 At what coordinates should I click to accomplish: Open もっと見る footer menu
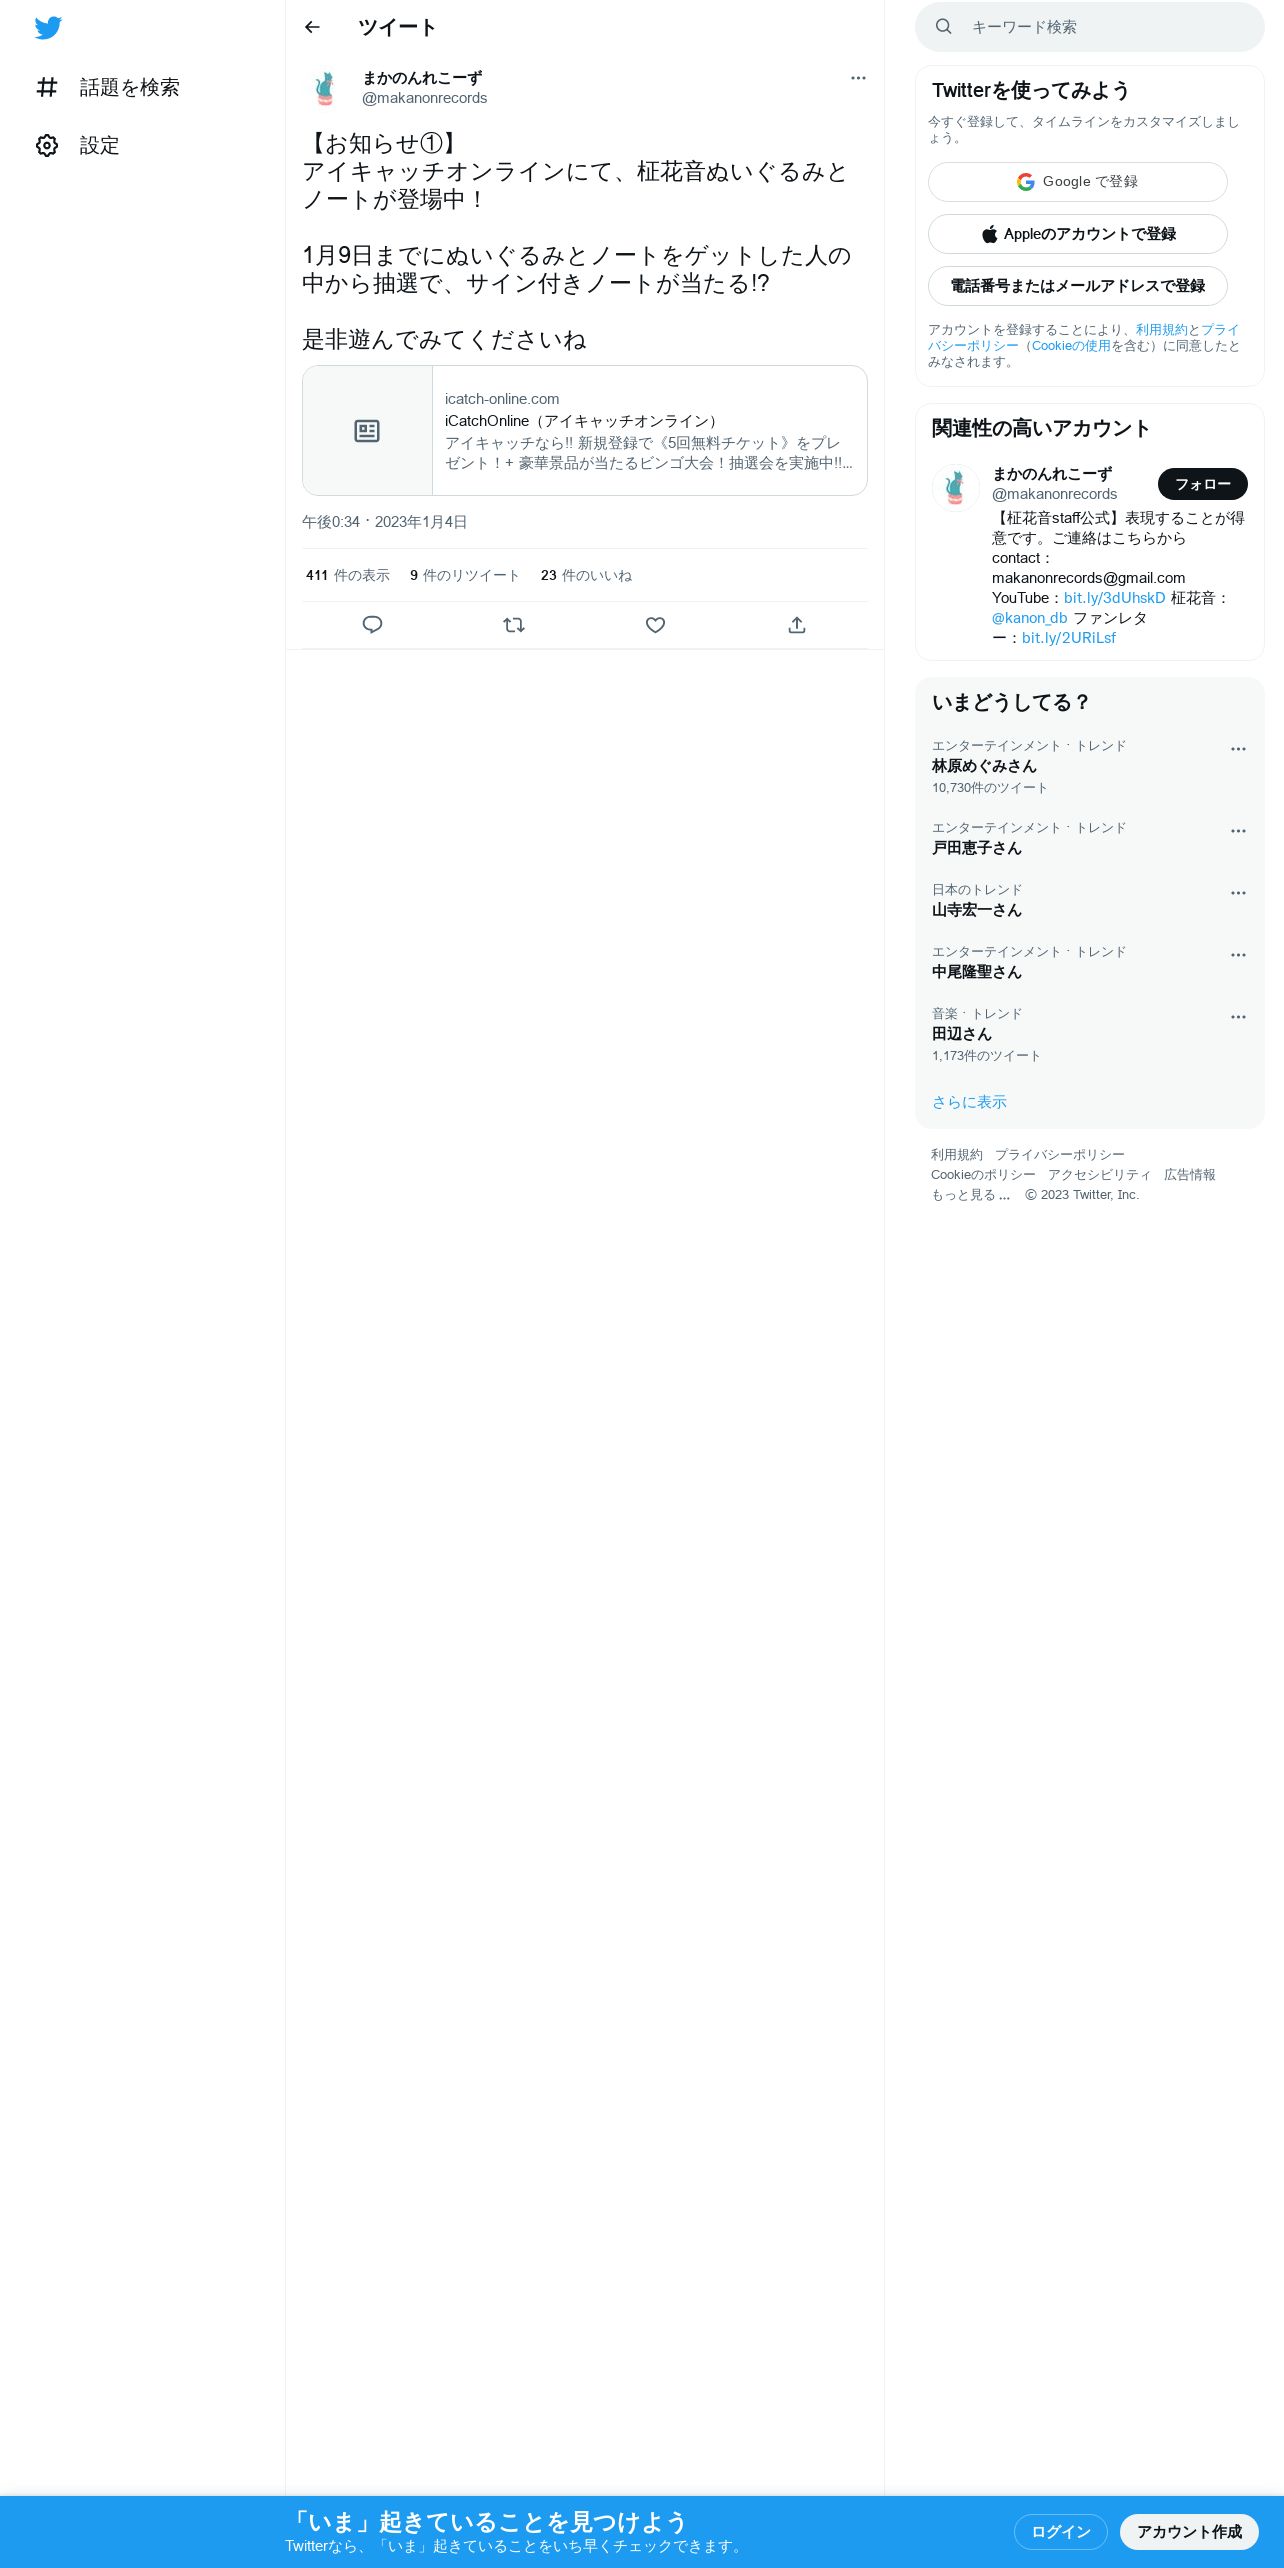coord(970,1195)
